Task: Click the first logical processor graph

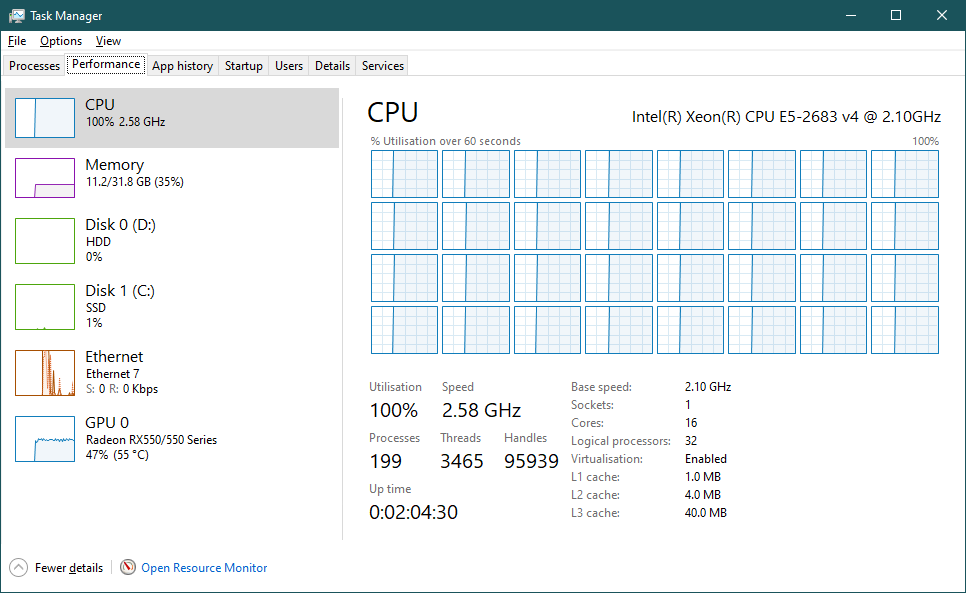Action: pos(404,174)
